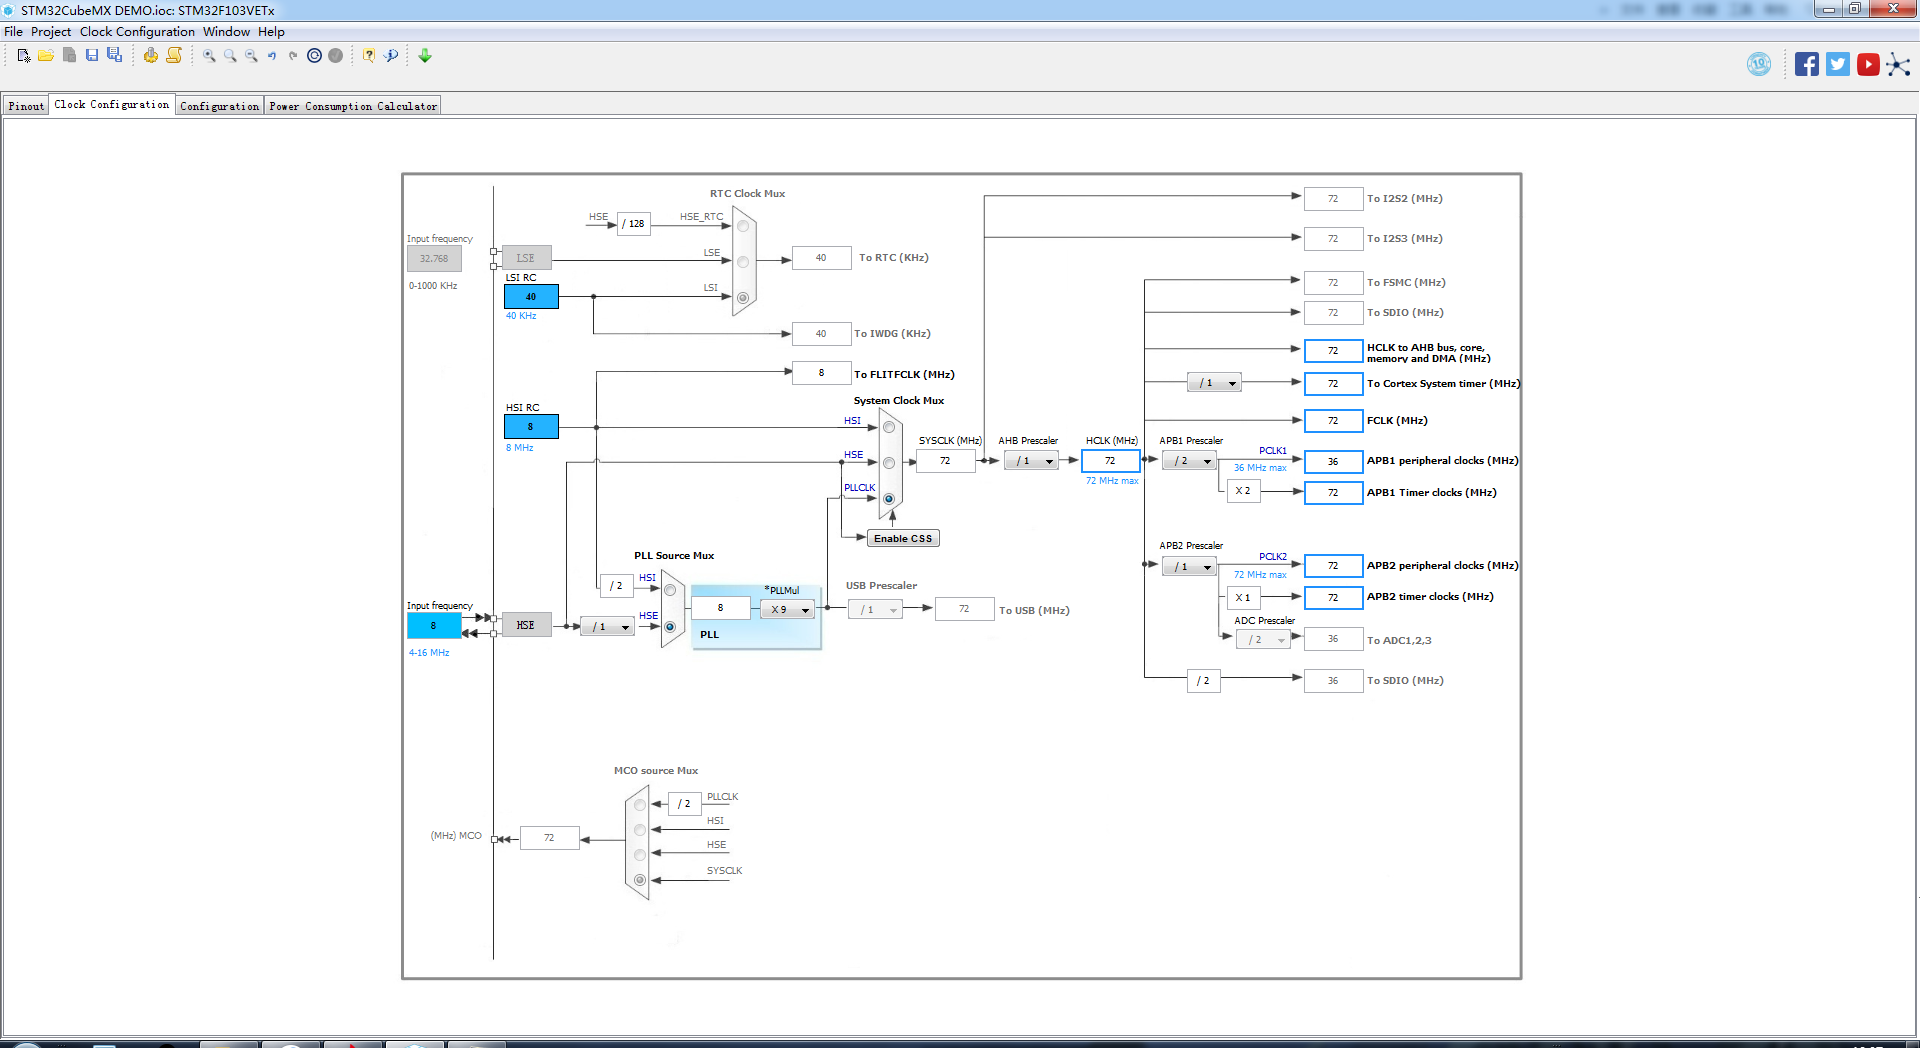
Task: Click the SYSCLK (MHz) value box
Action: pos(945,461)
